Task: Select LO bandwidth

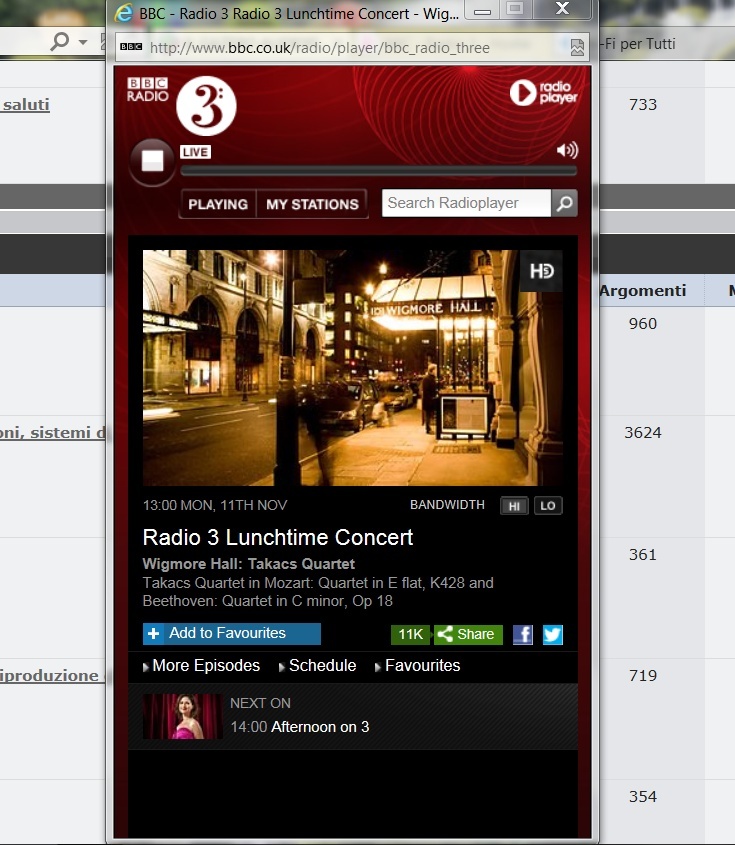Action: coord(548,506)
